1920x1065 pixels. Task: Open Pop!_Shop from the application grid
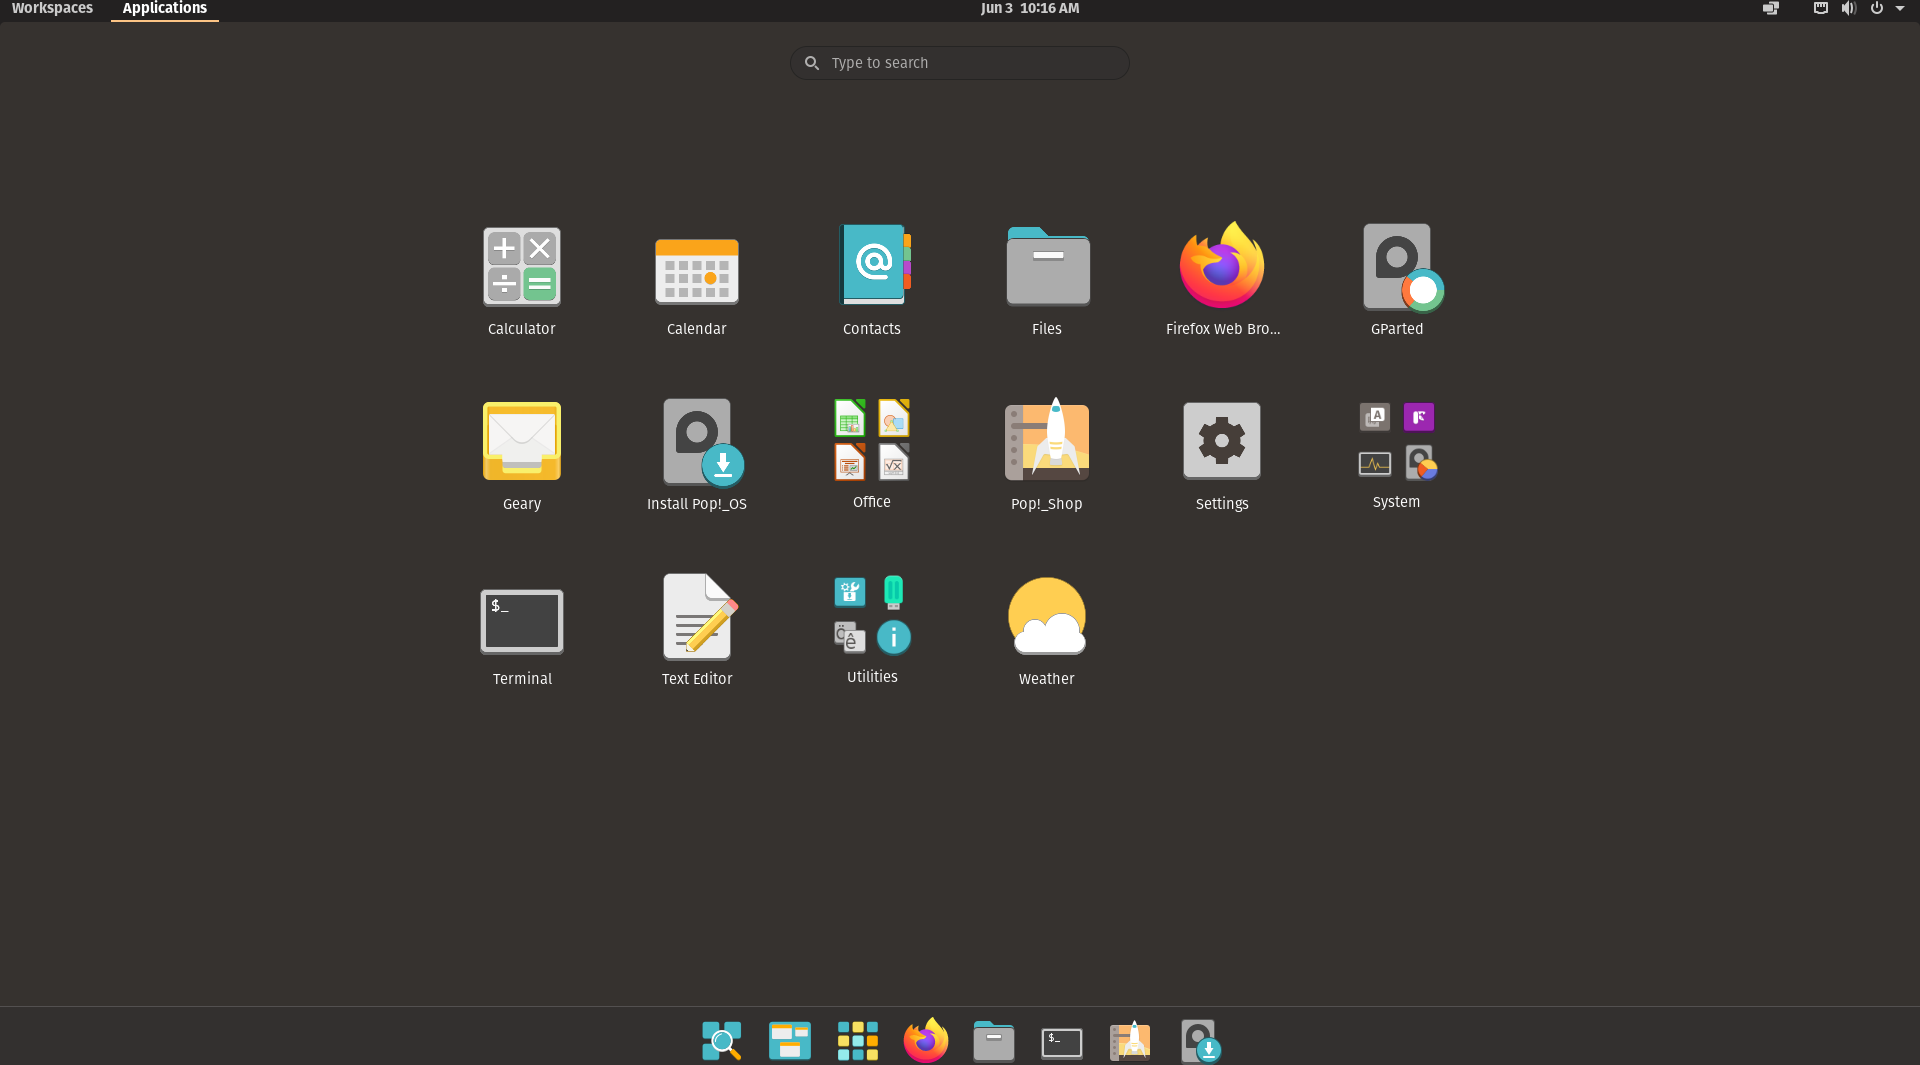pyautogui.click(x=1047, y=440)
